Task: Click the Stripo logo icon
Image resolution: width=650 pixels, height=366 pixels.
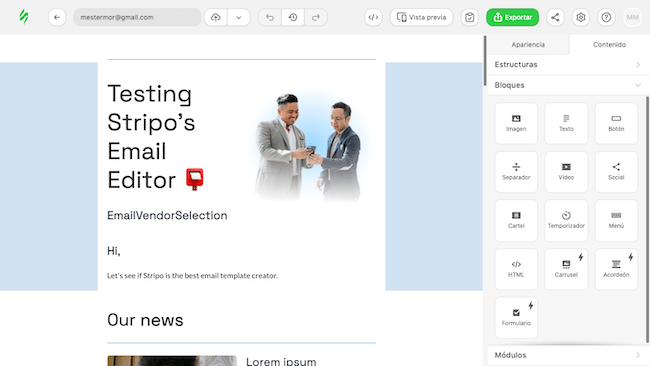Action: tap(24, 17)
